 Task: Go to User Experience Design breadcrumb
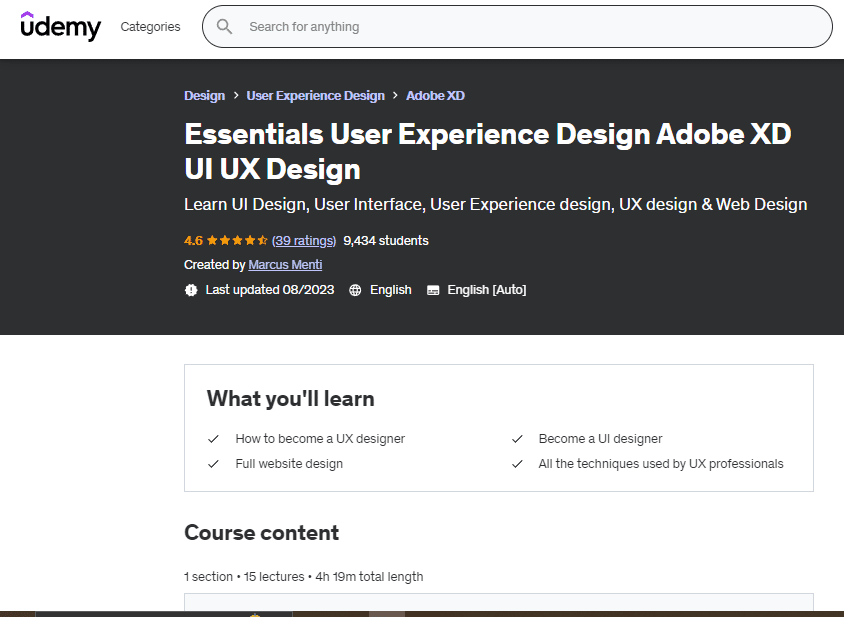coord(315,96)
